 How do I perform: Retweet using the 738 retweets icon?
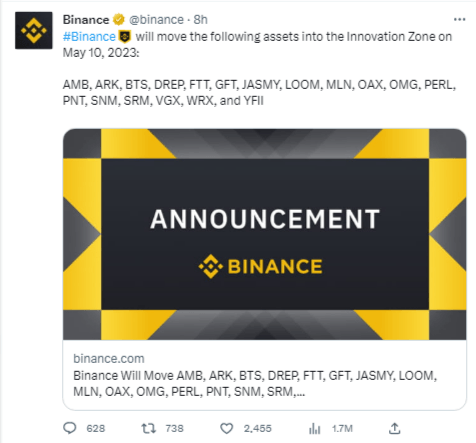click(x=148, y=428)
